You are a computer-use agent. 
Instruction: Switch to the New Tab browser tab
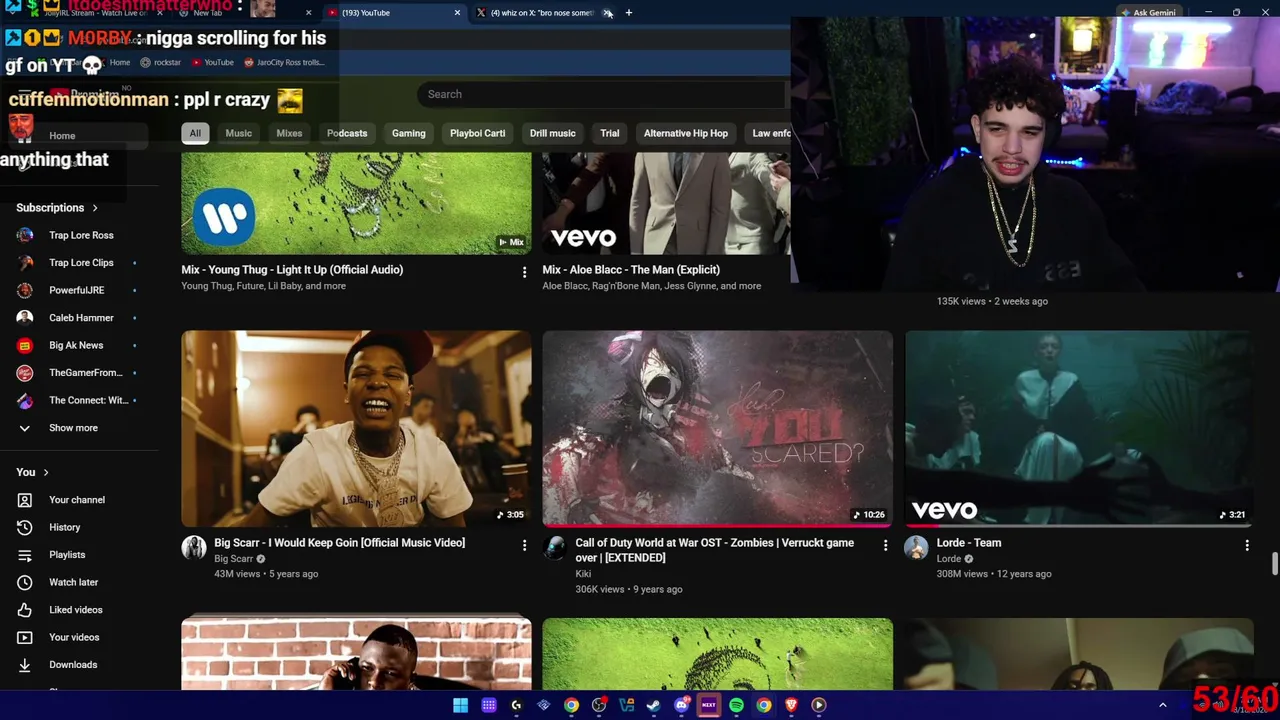coord(244,13)
